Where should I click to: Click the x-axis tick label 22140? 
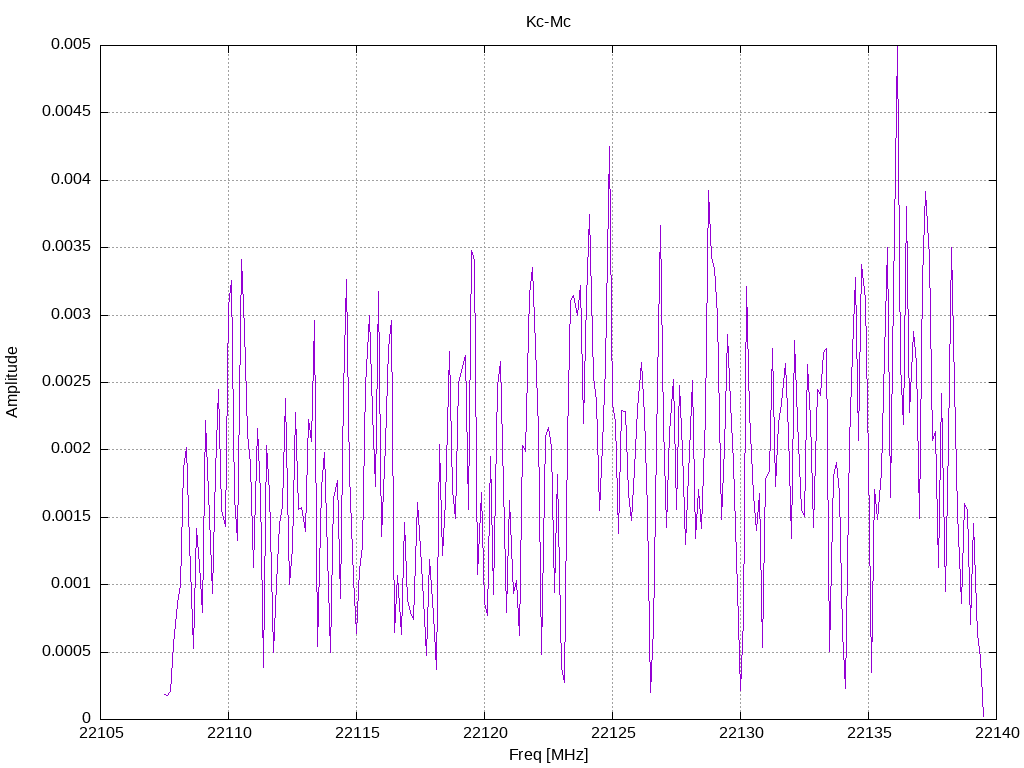[997, 733]
